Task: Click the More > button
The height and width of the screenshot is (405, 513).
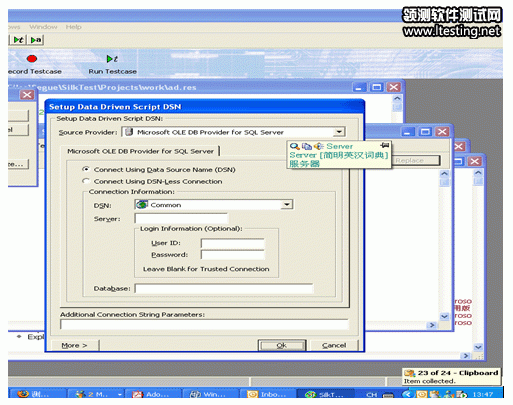Action: coord(75,345)
